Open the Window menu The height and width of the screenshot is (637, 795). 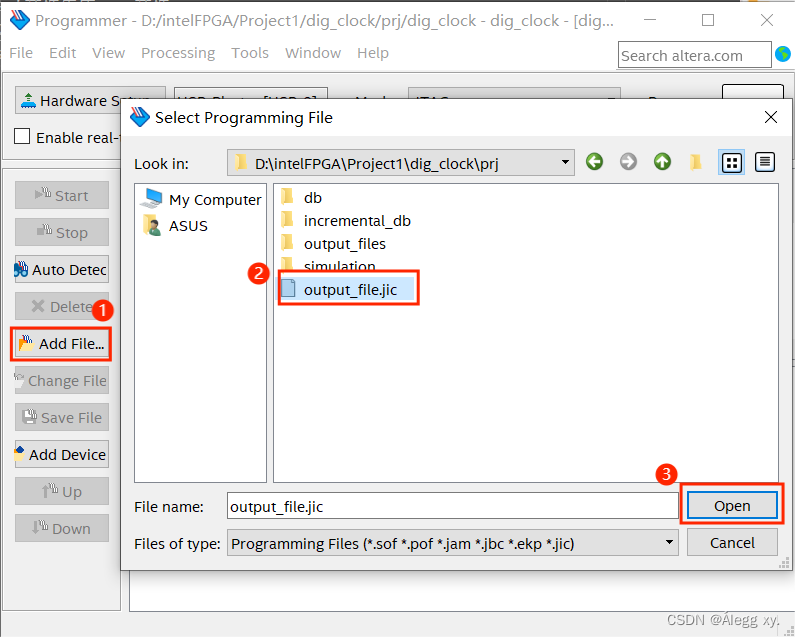pos(313,53)
